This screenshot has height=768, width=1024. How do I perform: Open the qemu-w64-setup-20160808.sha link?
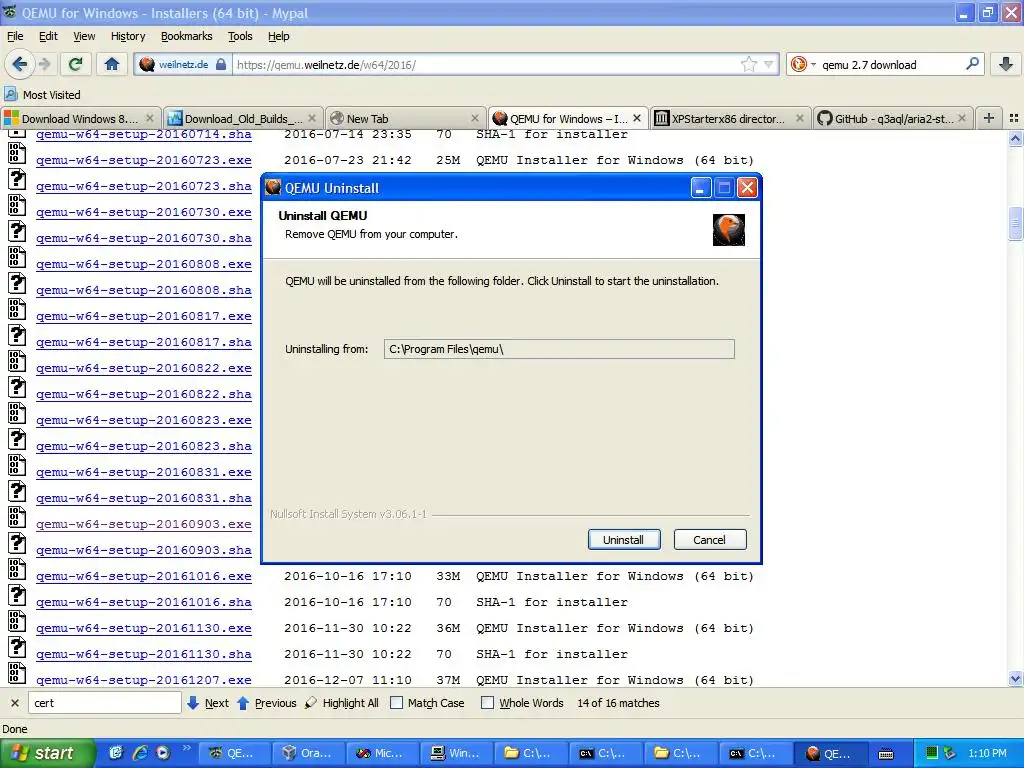[144, 290]
